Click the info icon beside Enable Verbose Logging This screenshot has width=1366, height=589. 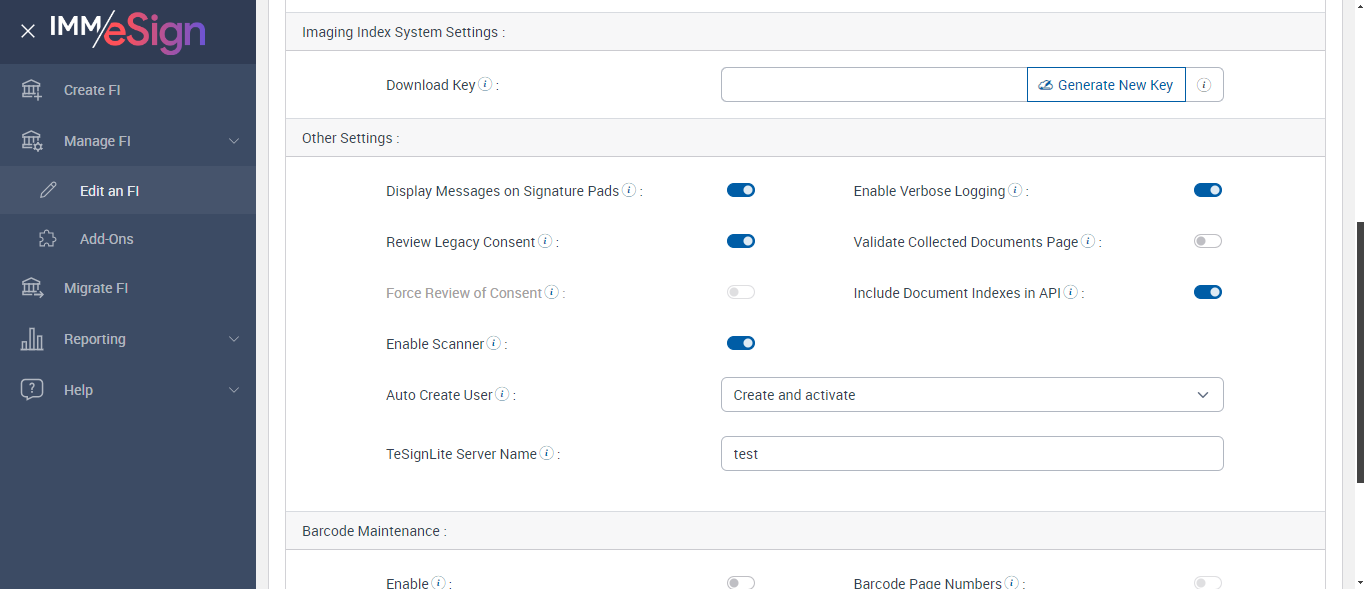pos(1015,190)
